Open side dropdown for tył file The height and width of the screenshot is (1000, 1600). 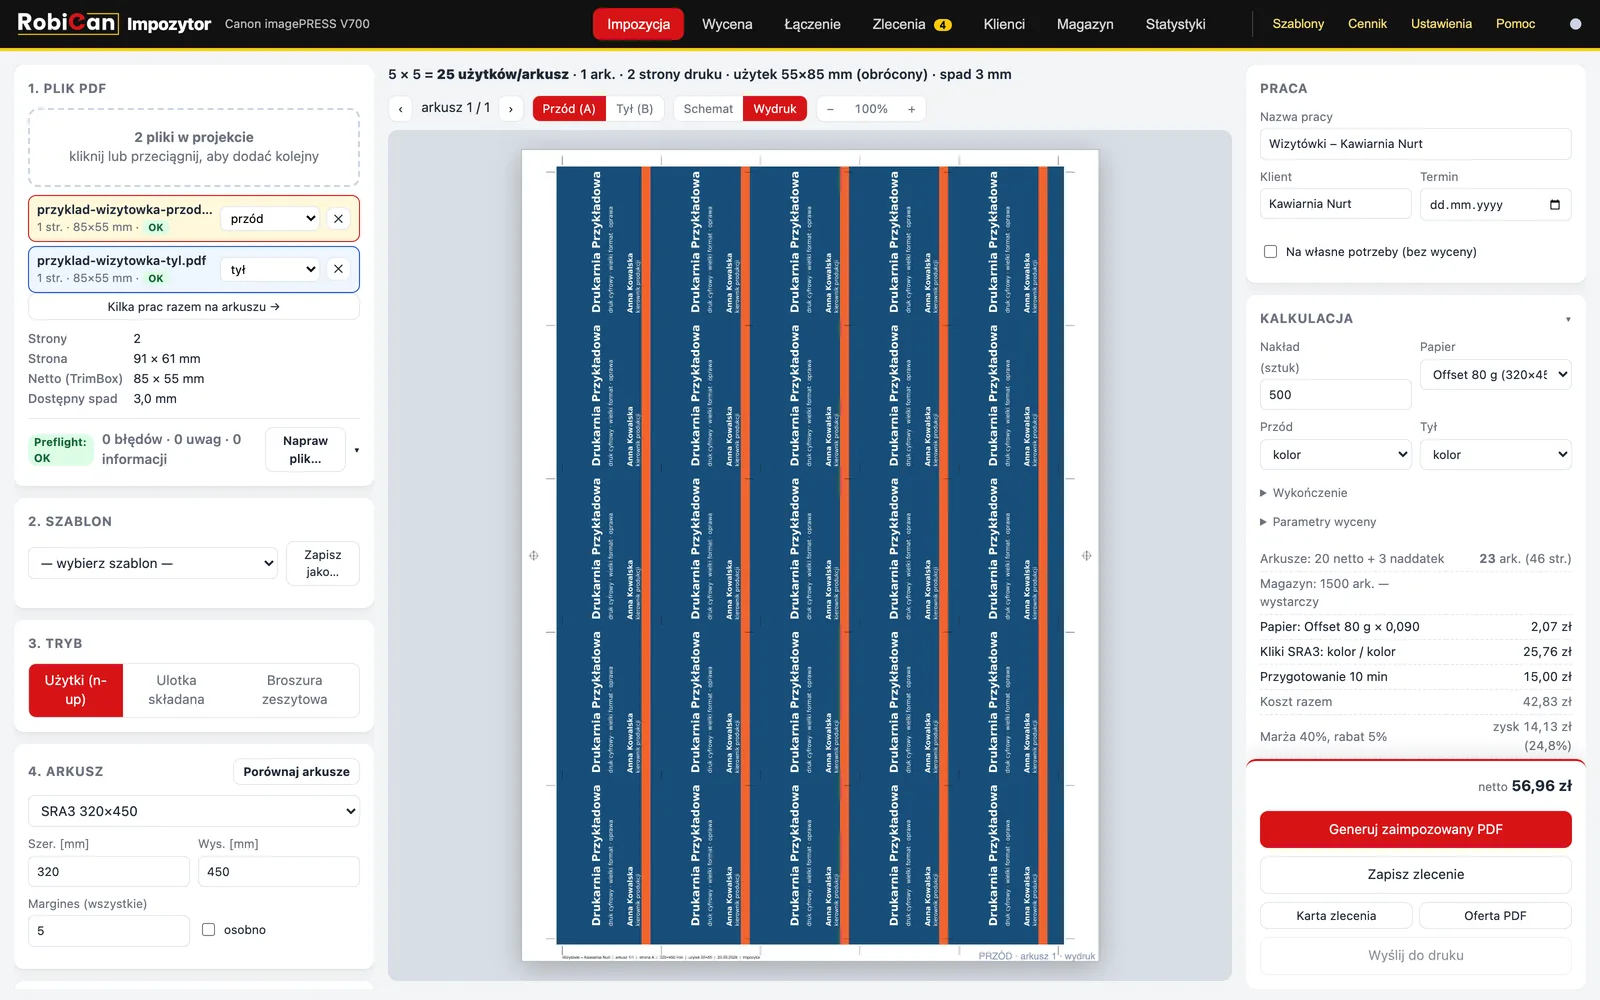(x=272, y=269)
